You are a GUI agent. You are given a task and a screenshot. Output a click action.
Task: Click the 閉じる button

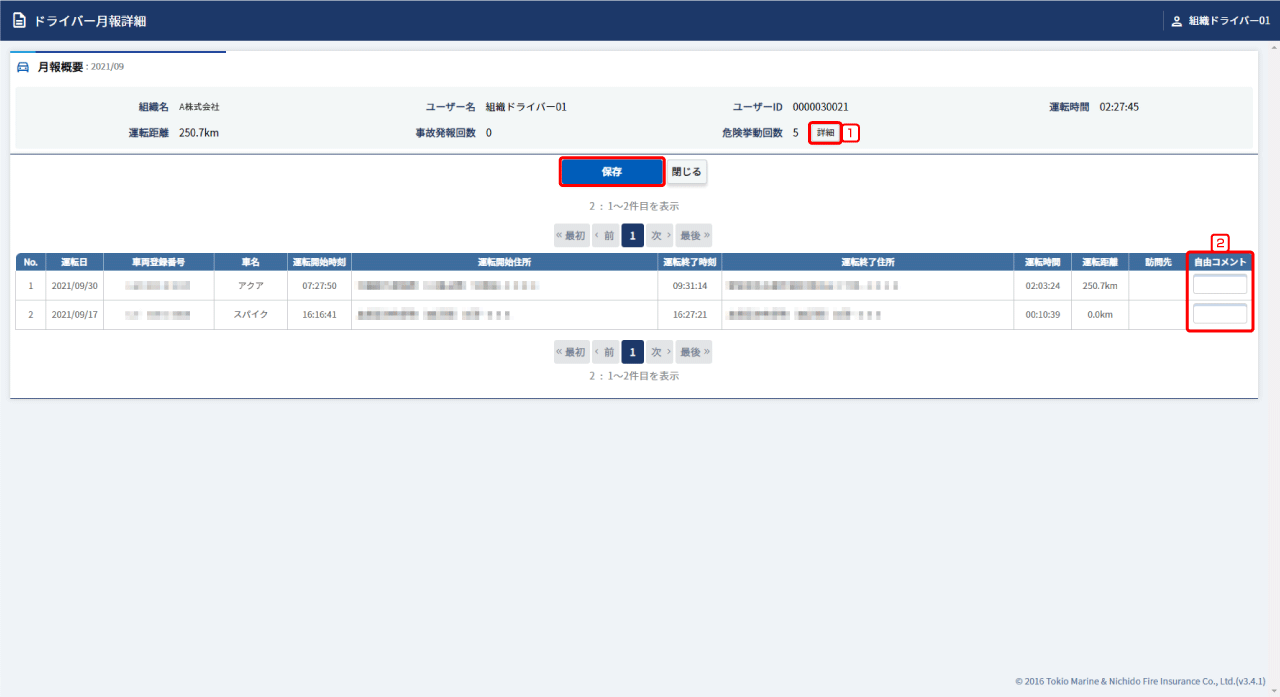[x=687, y=172]
